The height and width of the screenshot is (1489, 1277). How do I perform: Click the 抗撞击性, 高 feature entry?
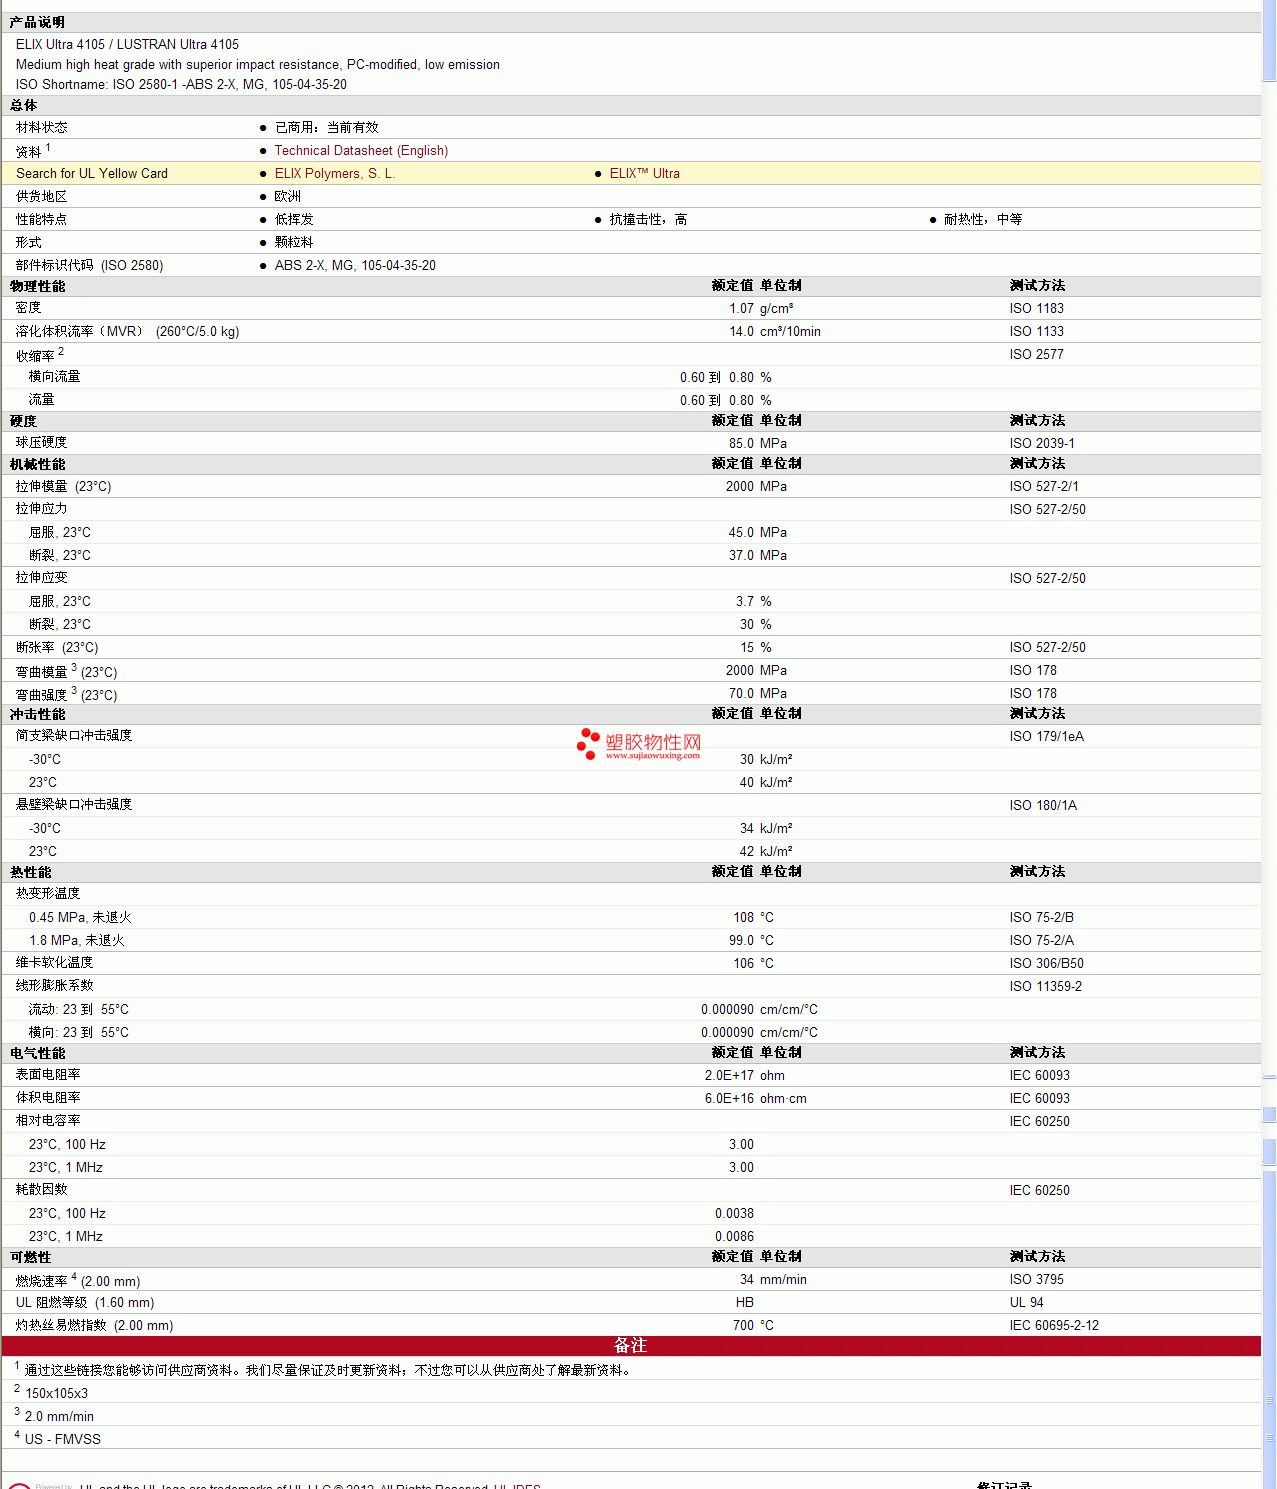pos(648,219)
